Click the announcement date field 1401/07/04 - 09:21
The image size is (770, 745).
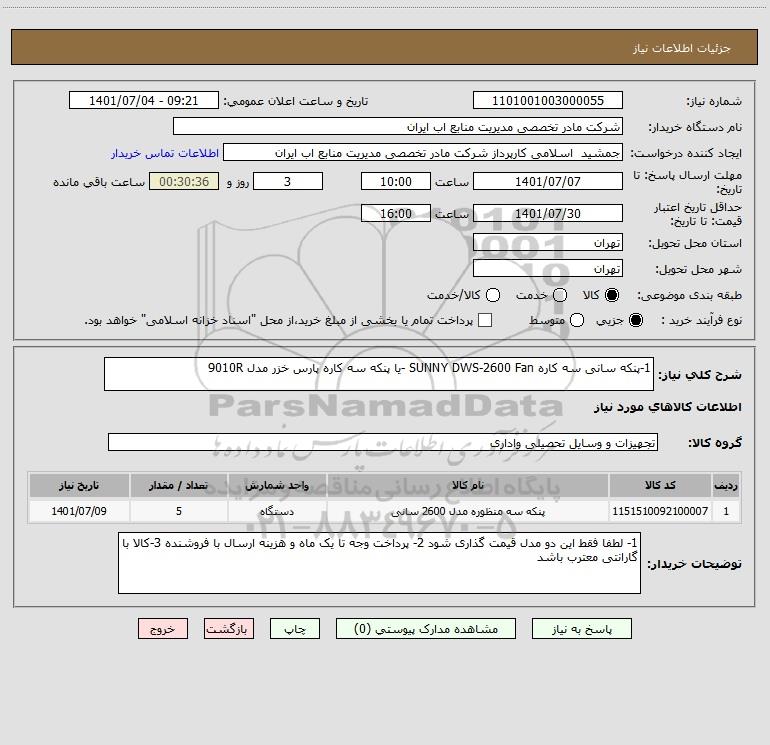144,100
